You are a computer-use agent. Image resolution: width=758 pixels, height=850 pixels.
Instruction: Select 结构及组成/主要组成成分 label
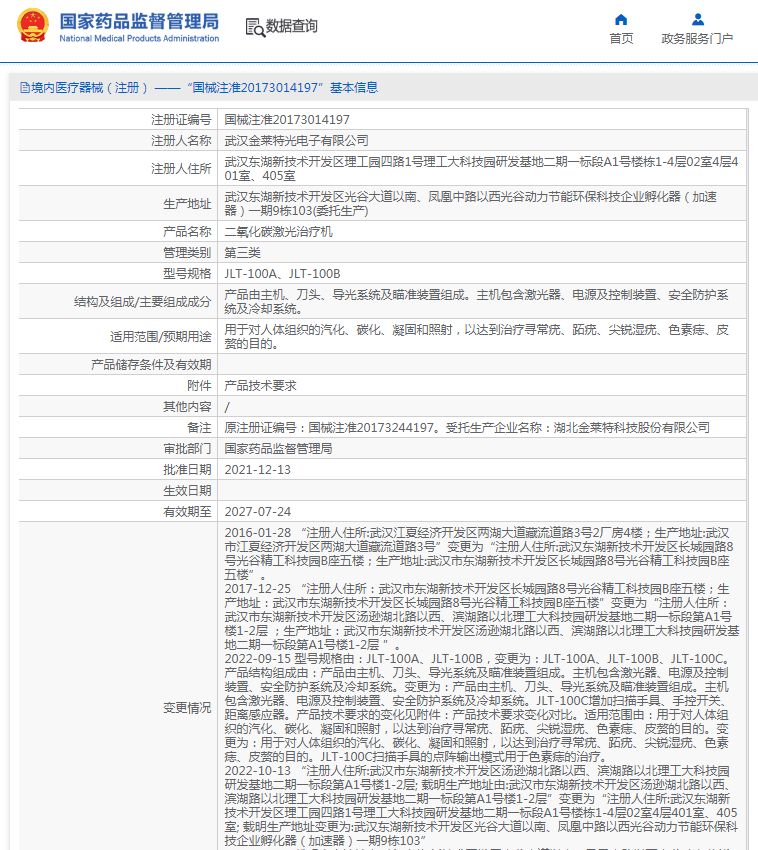[143, 302]
